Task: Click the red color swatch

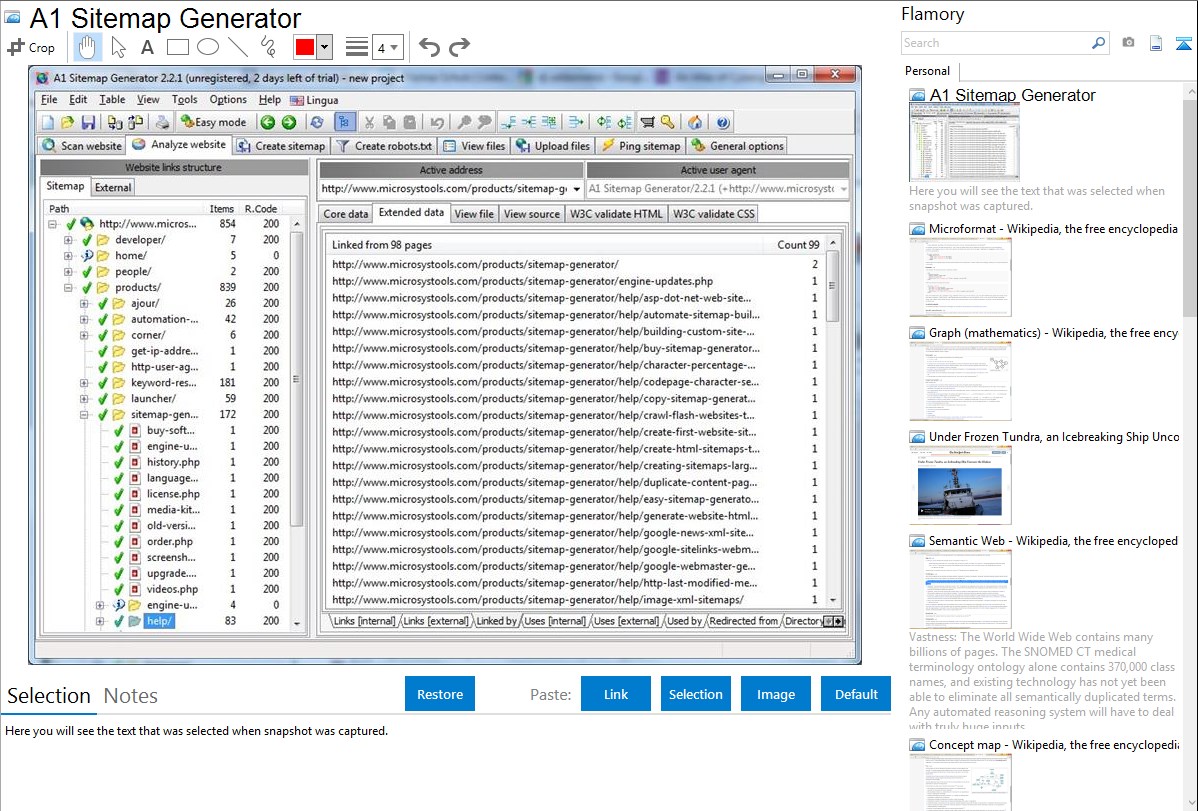Action: point(305,47)
